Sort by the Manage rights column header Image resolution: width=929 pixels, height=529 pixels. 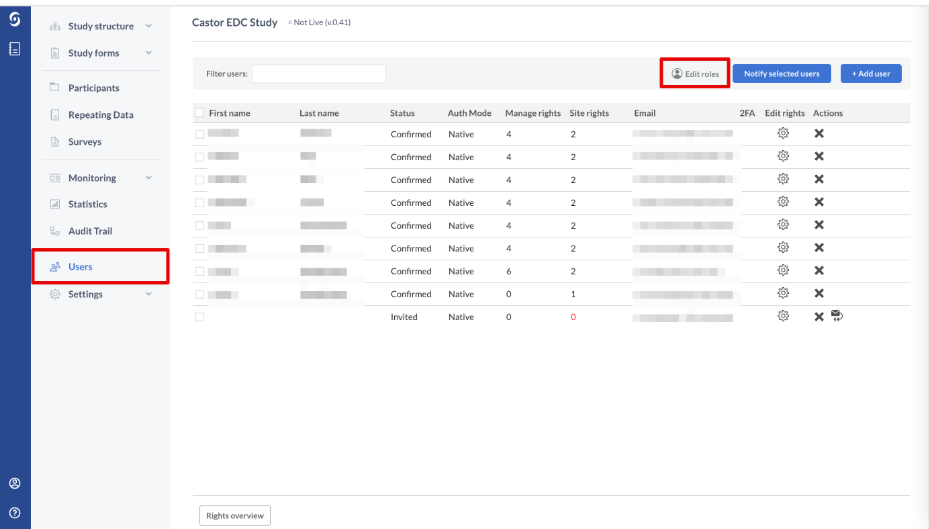tap(533, 113)
